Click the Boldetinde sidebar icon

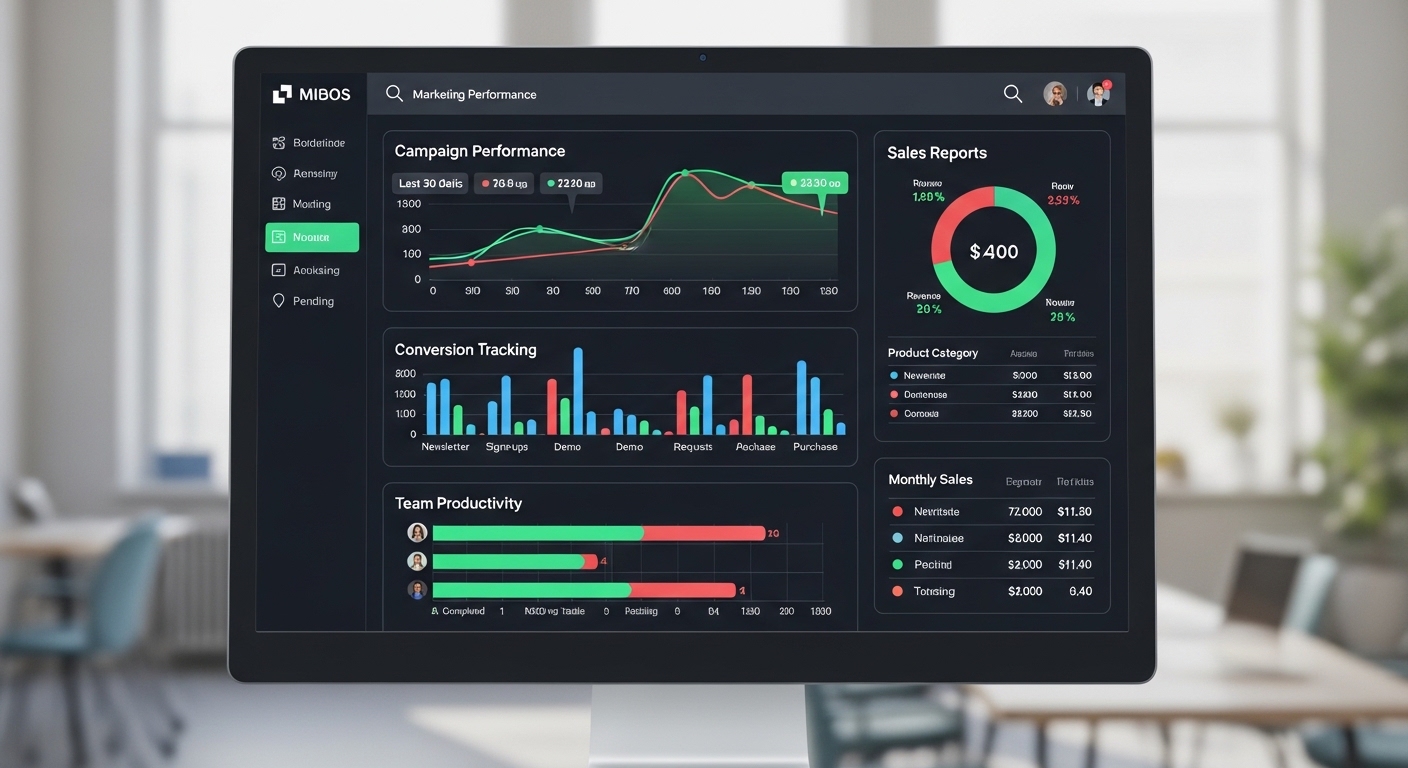pos(279,143)
